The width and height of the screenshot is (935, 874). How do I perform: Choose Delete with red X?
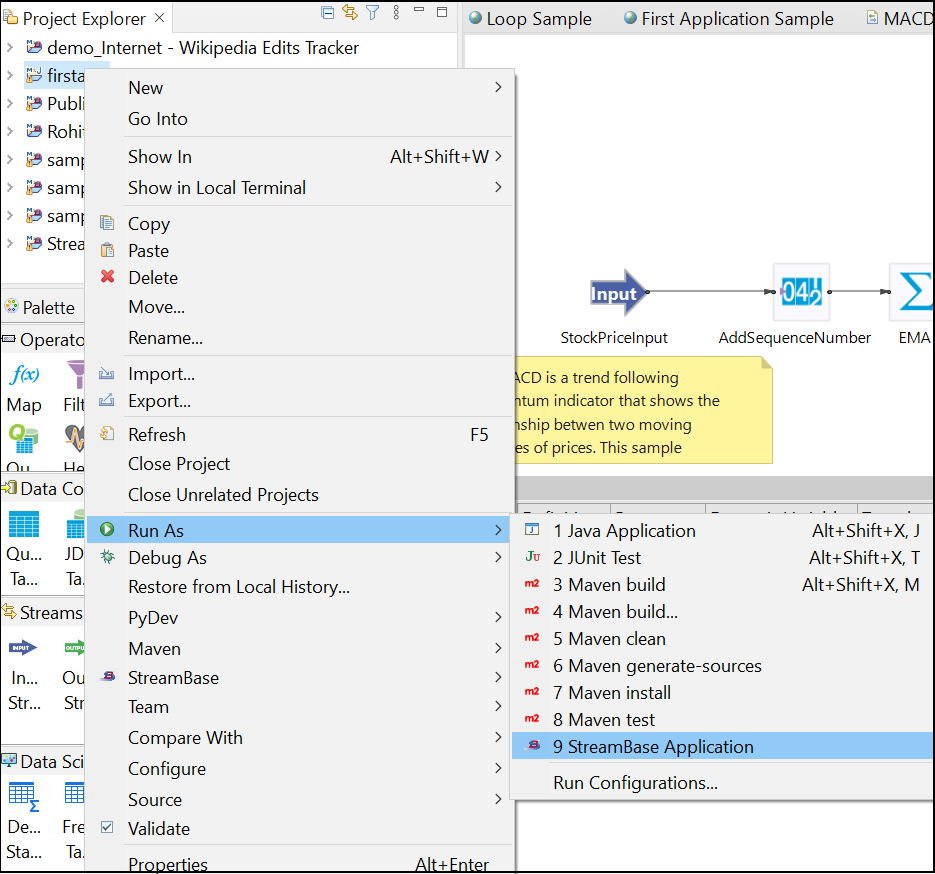[x=300, y=278]
